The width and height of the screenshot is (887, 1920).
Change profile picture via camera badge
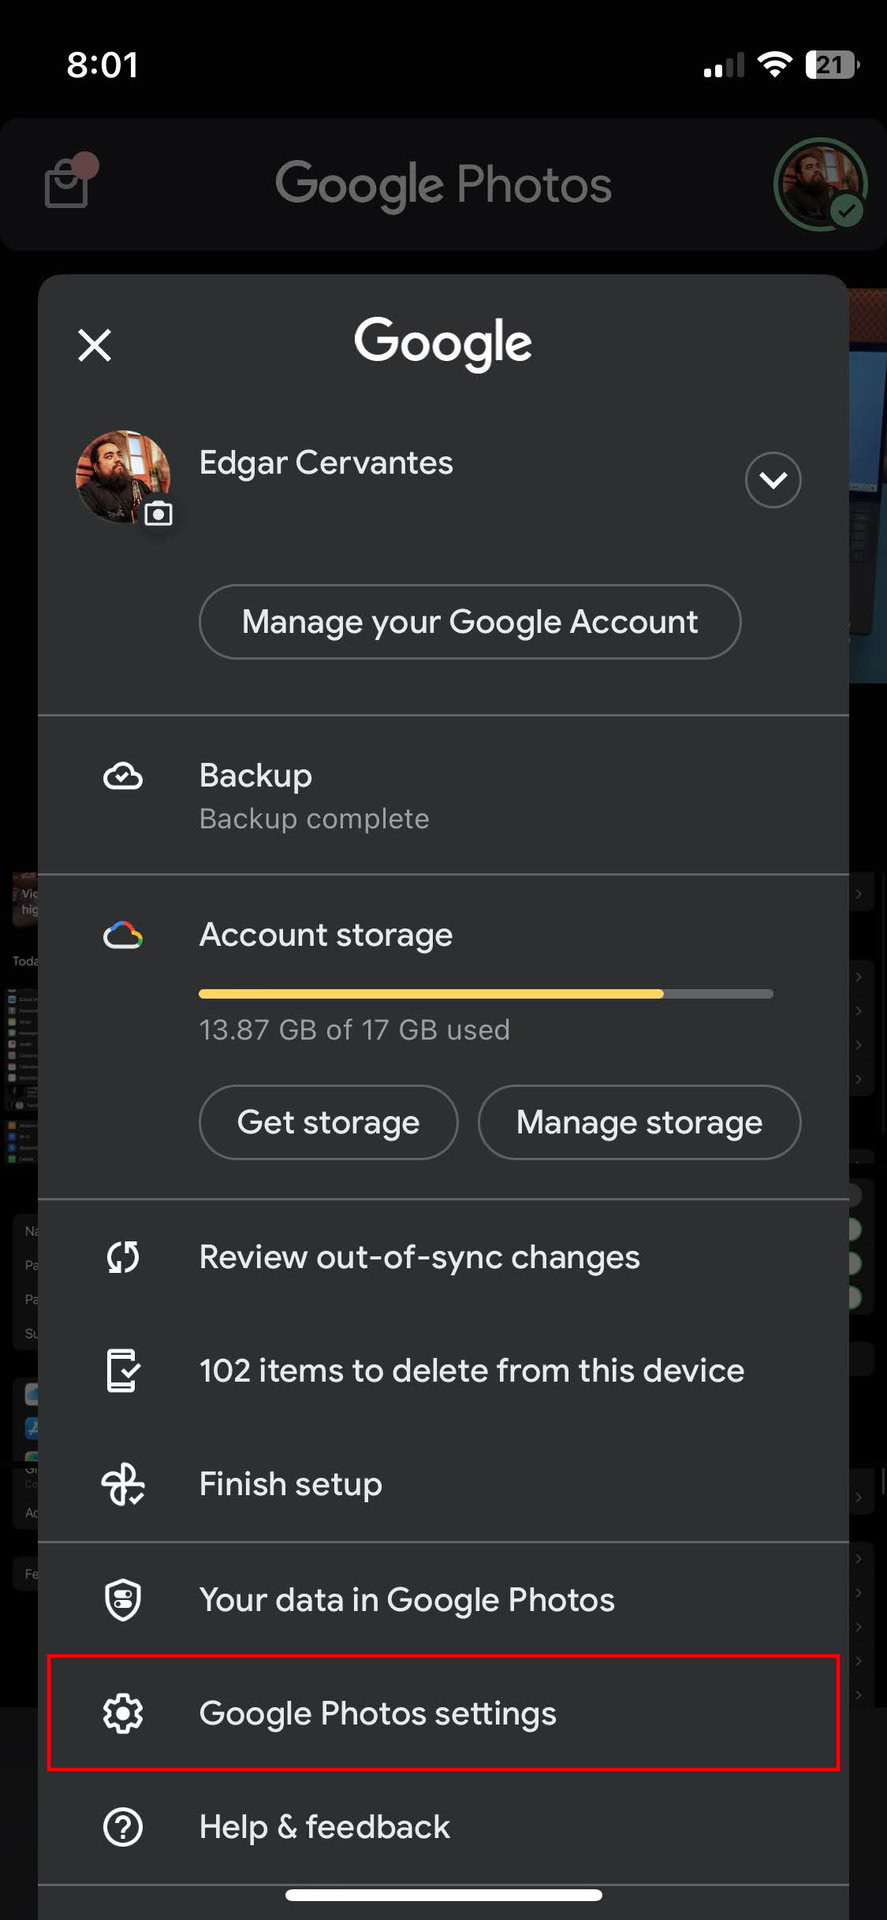coord(158,514)
